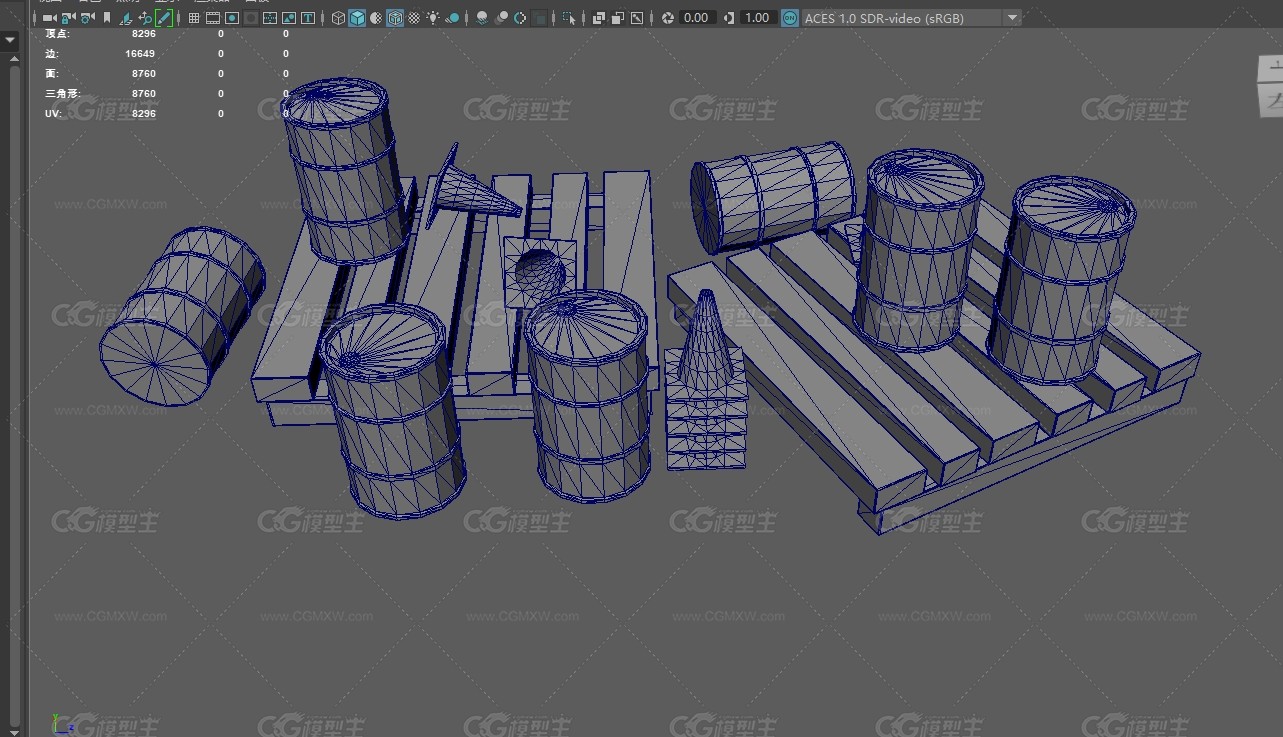Switch to Wireframe display icon
1283x737 pixels.
(339, 18)
